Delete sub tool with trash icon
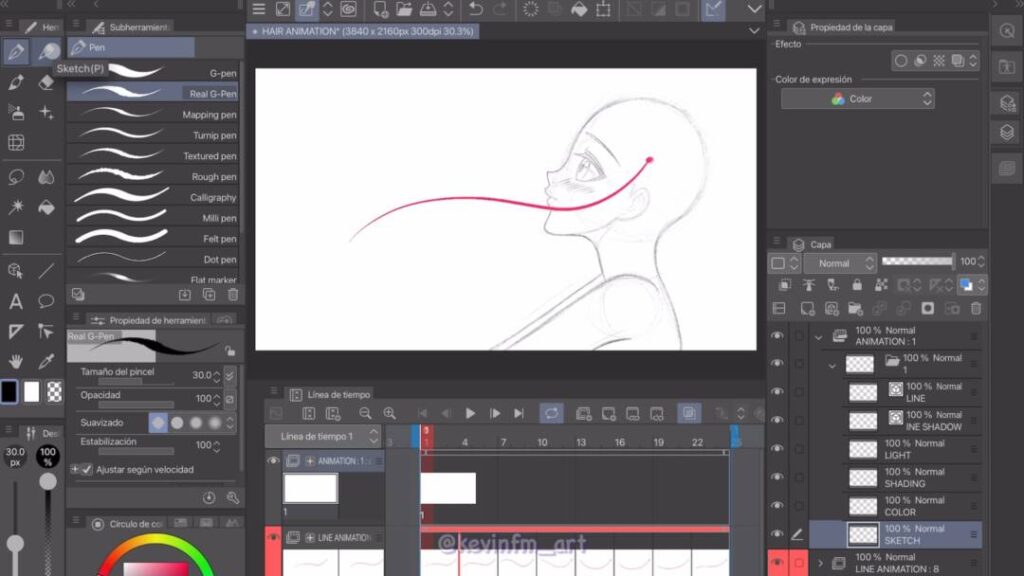The width and height of the screenshot is (1024, 576). pyautogui.click(x=233, y=295)
